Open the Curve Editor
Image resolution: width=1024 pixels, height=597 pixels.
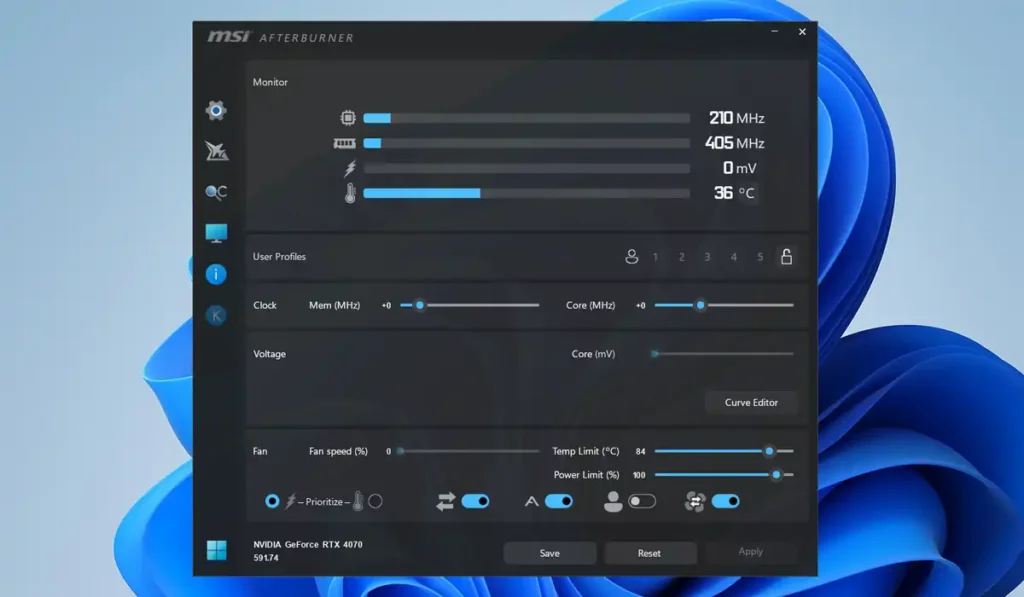pyautogui.click(x=751, y=402)
